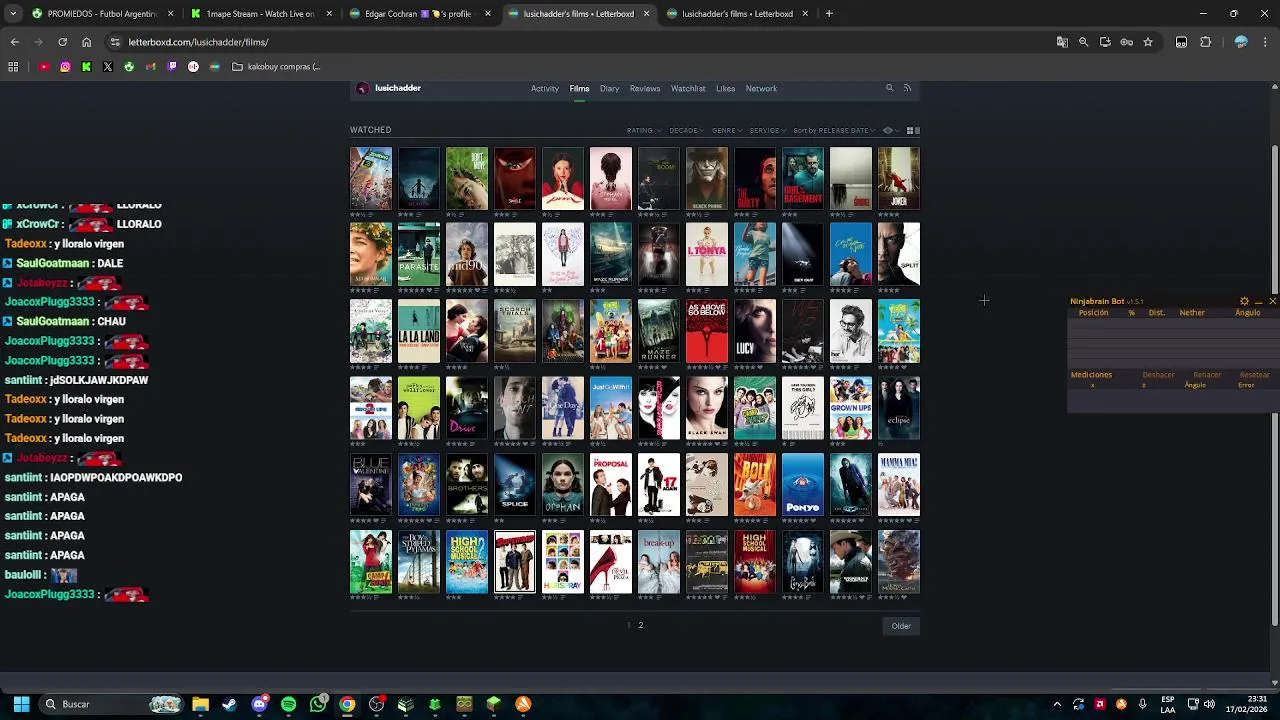Expand the SERVICE filter dropdown
The height and width of the screenshot is (720, 1280).
point(767,130)
